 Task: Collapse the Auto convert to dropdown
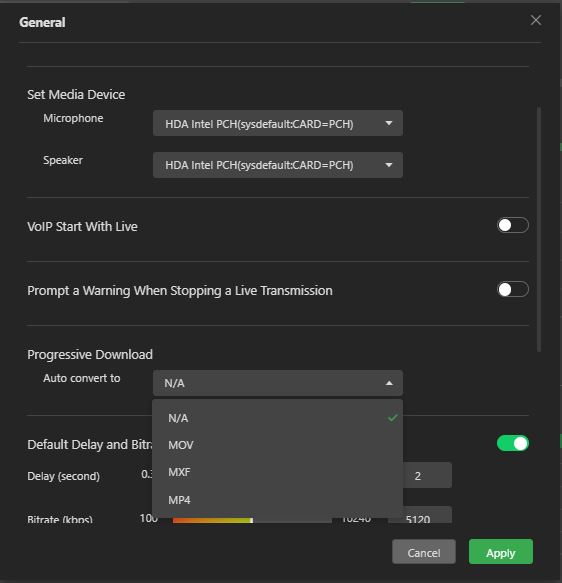278,383
